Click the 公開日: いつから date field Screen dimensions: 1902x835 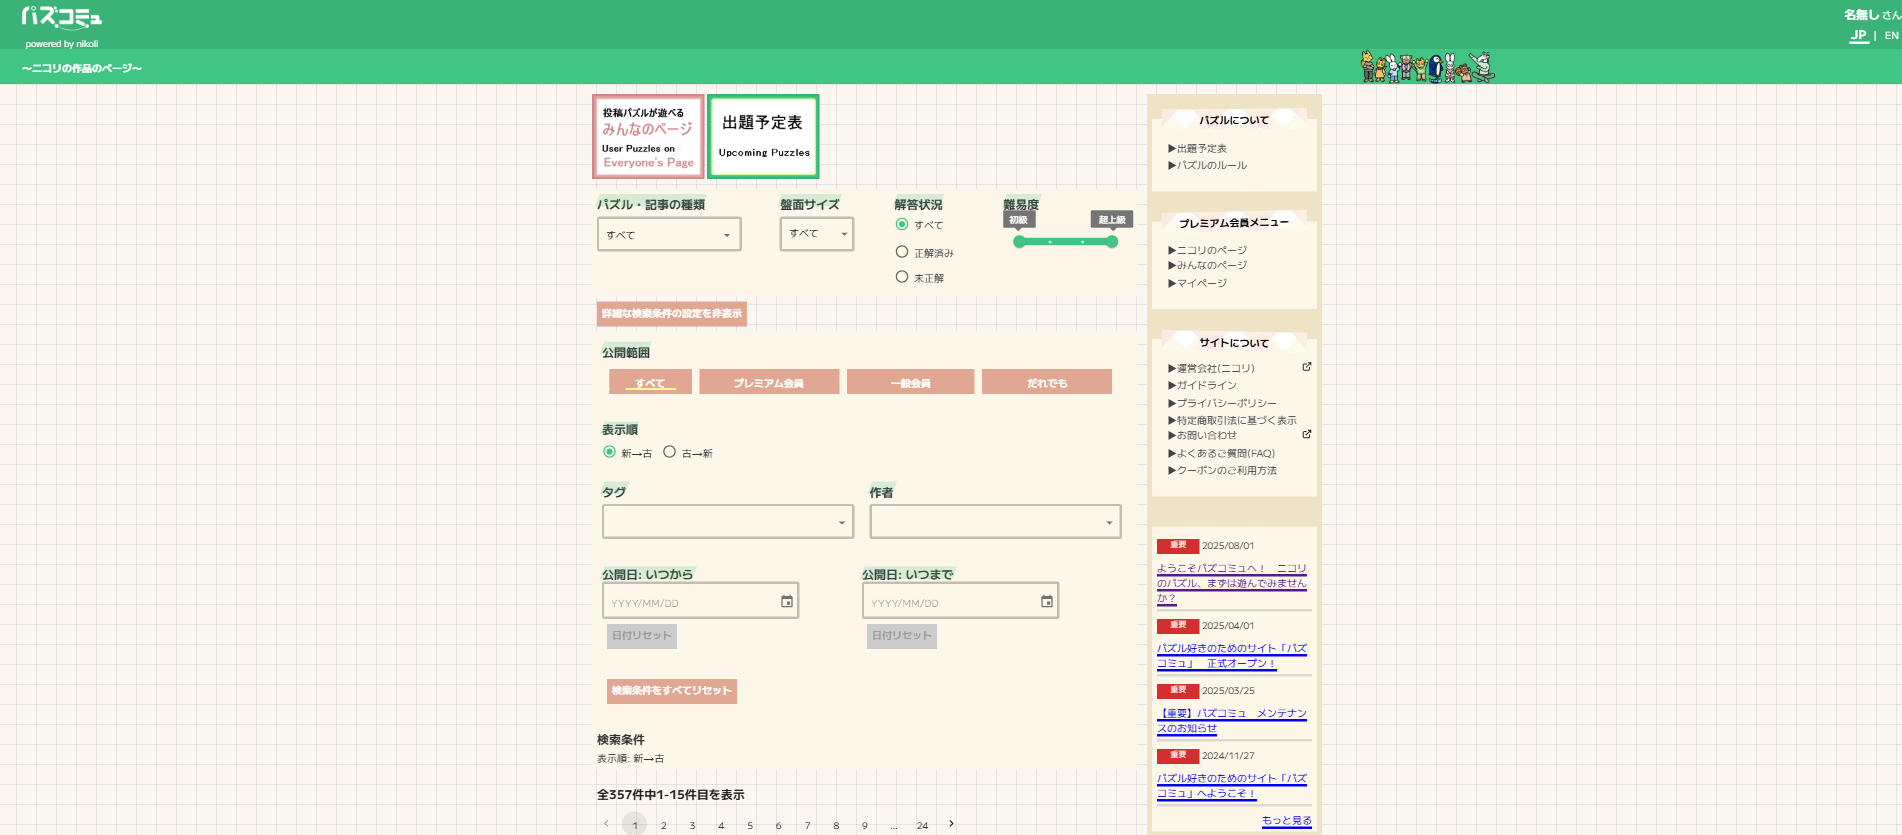pos(692,602)
